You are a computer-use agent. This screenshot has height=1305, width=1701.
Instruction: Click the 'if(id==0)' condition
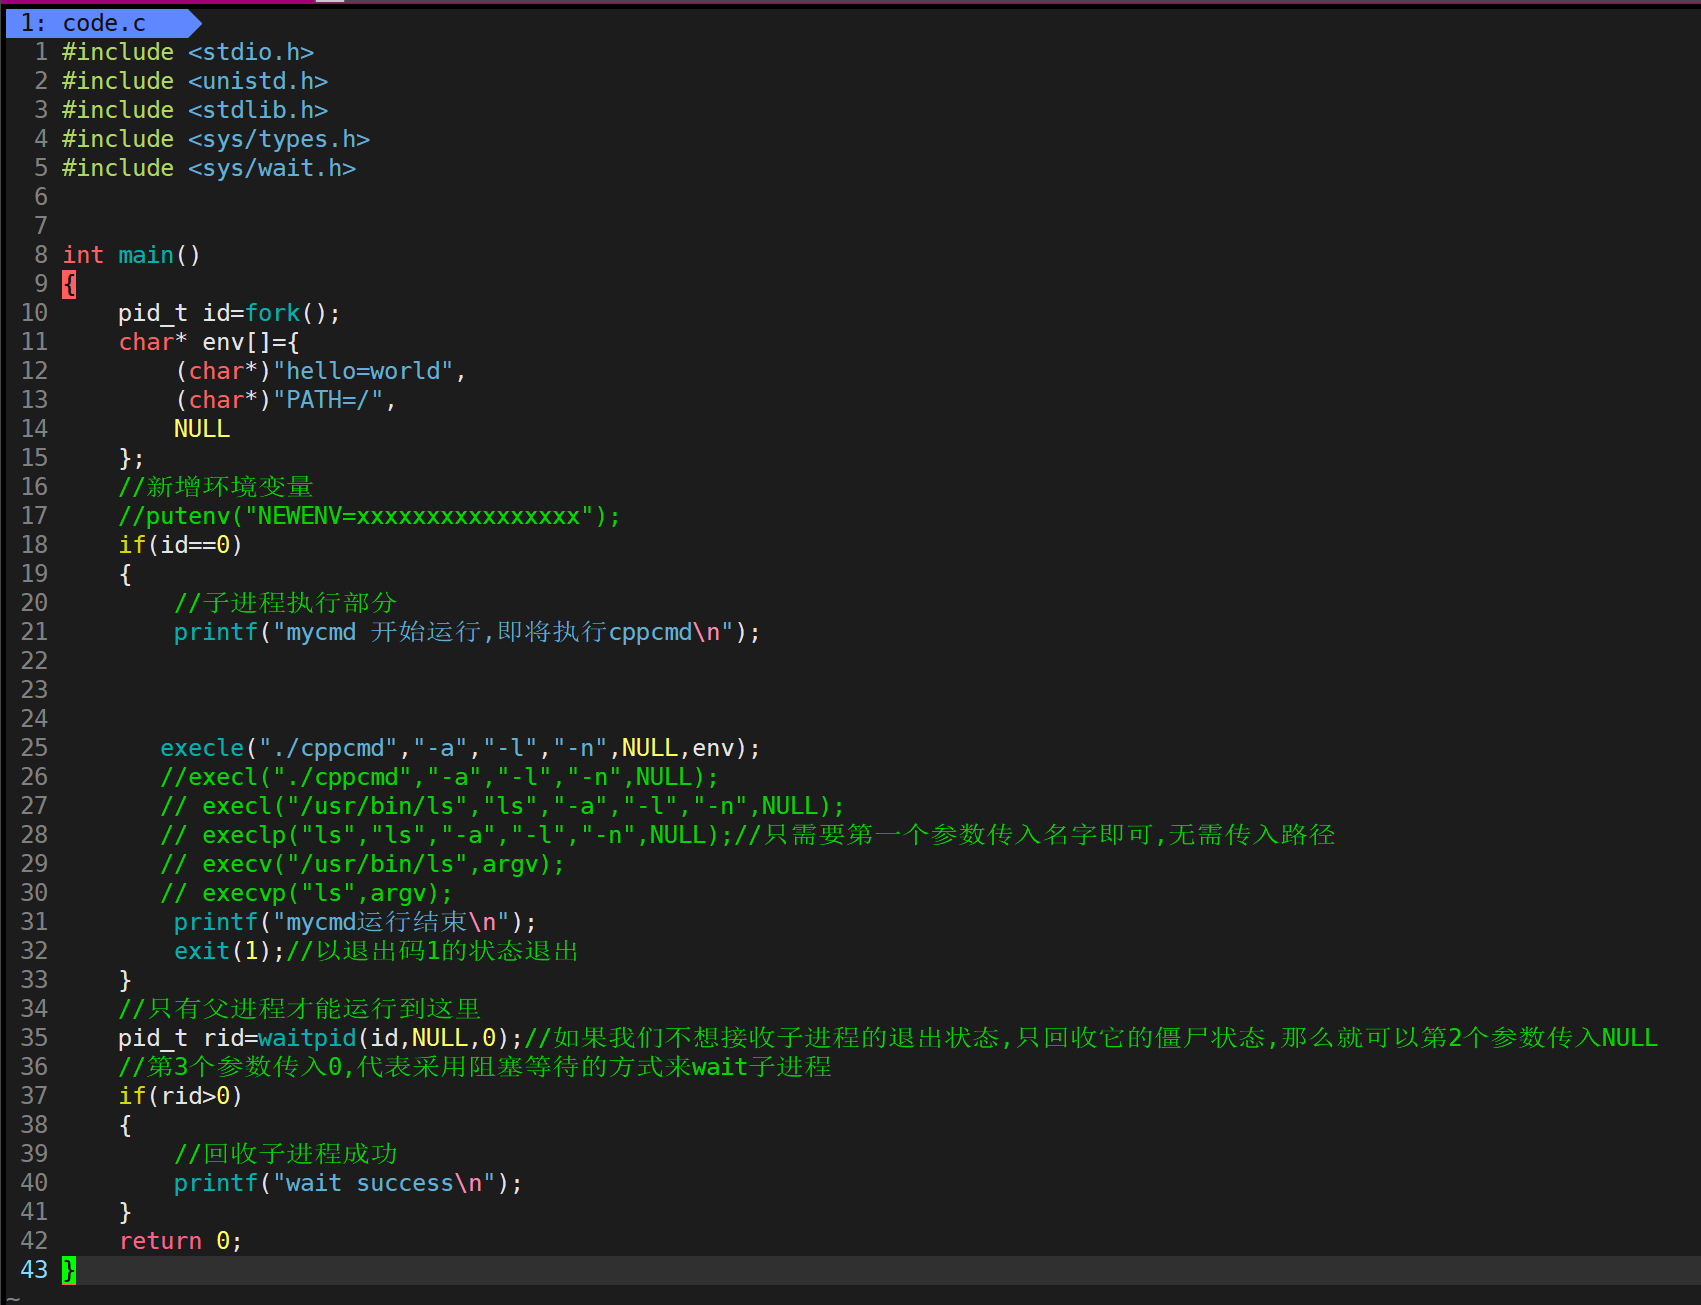tap(180, 545)
